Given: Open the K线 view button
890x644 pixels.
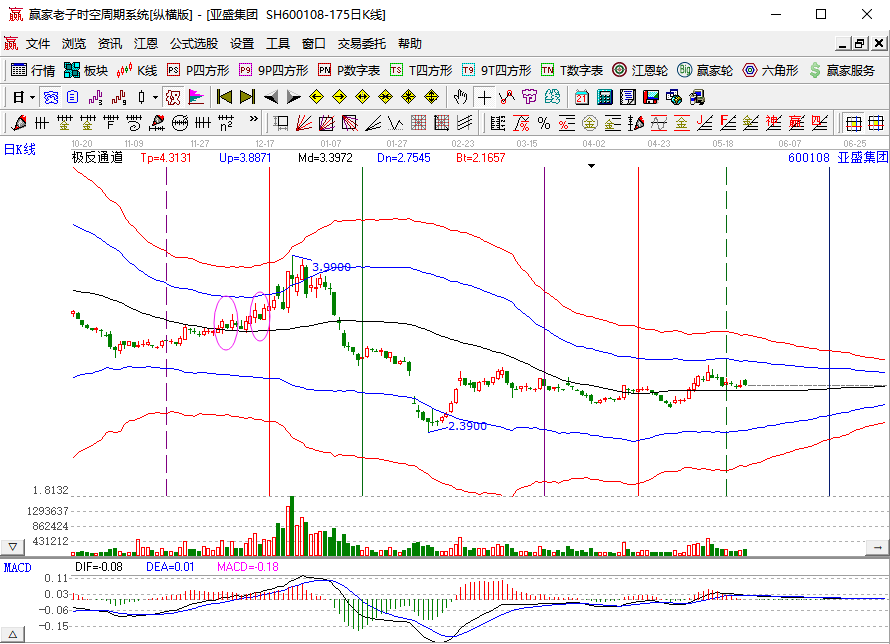Looking at the screenshot, I should 137,70.
